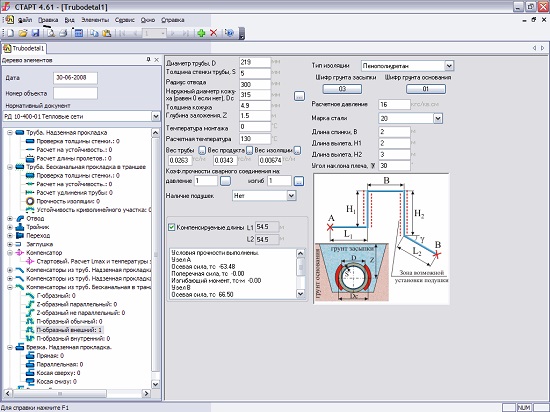The image size is (550, 412).
Task: Click the ... button beside the изгиб field
Action: click(x=299, y=181)
